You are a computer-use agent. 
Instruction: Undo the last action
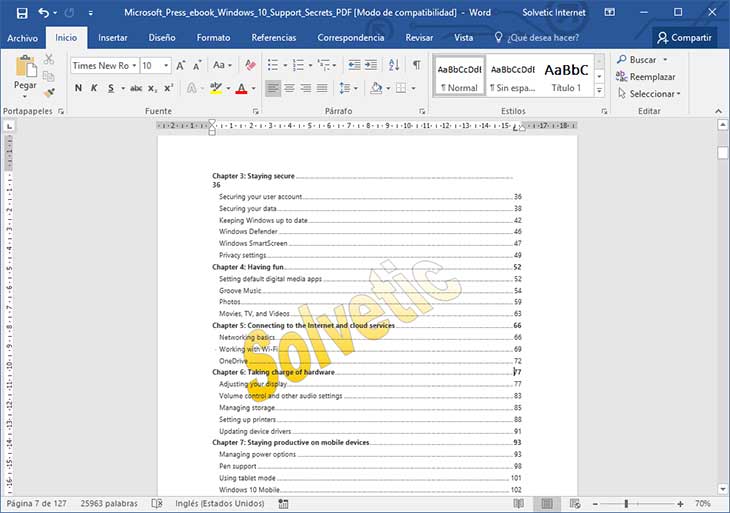click(x=44, y=13)
